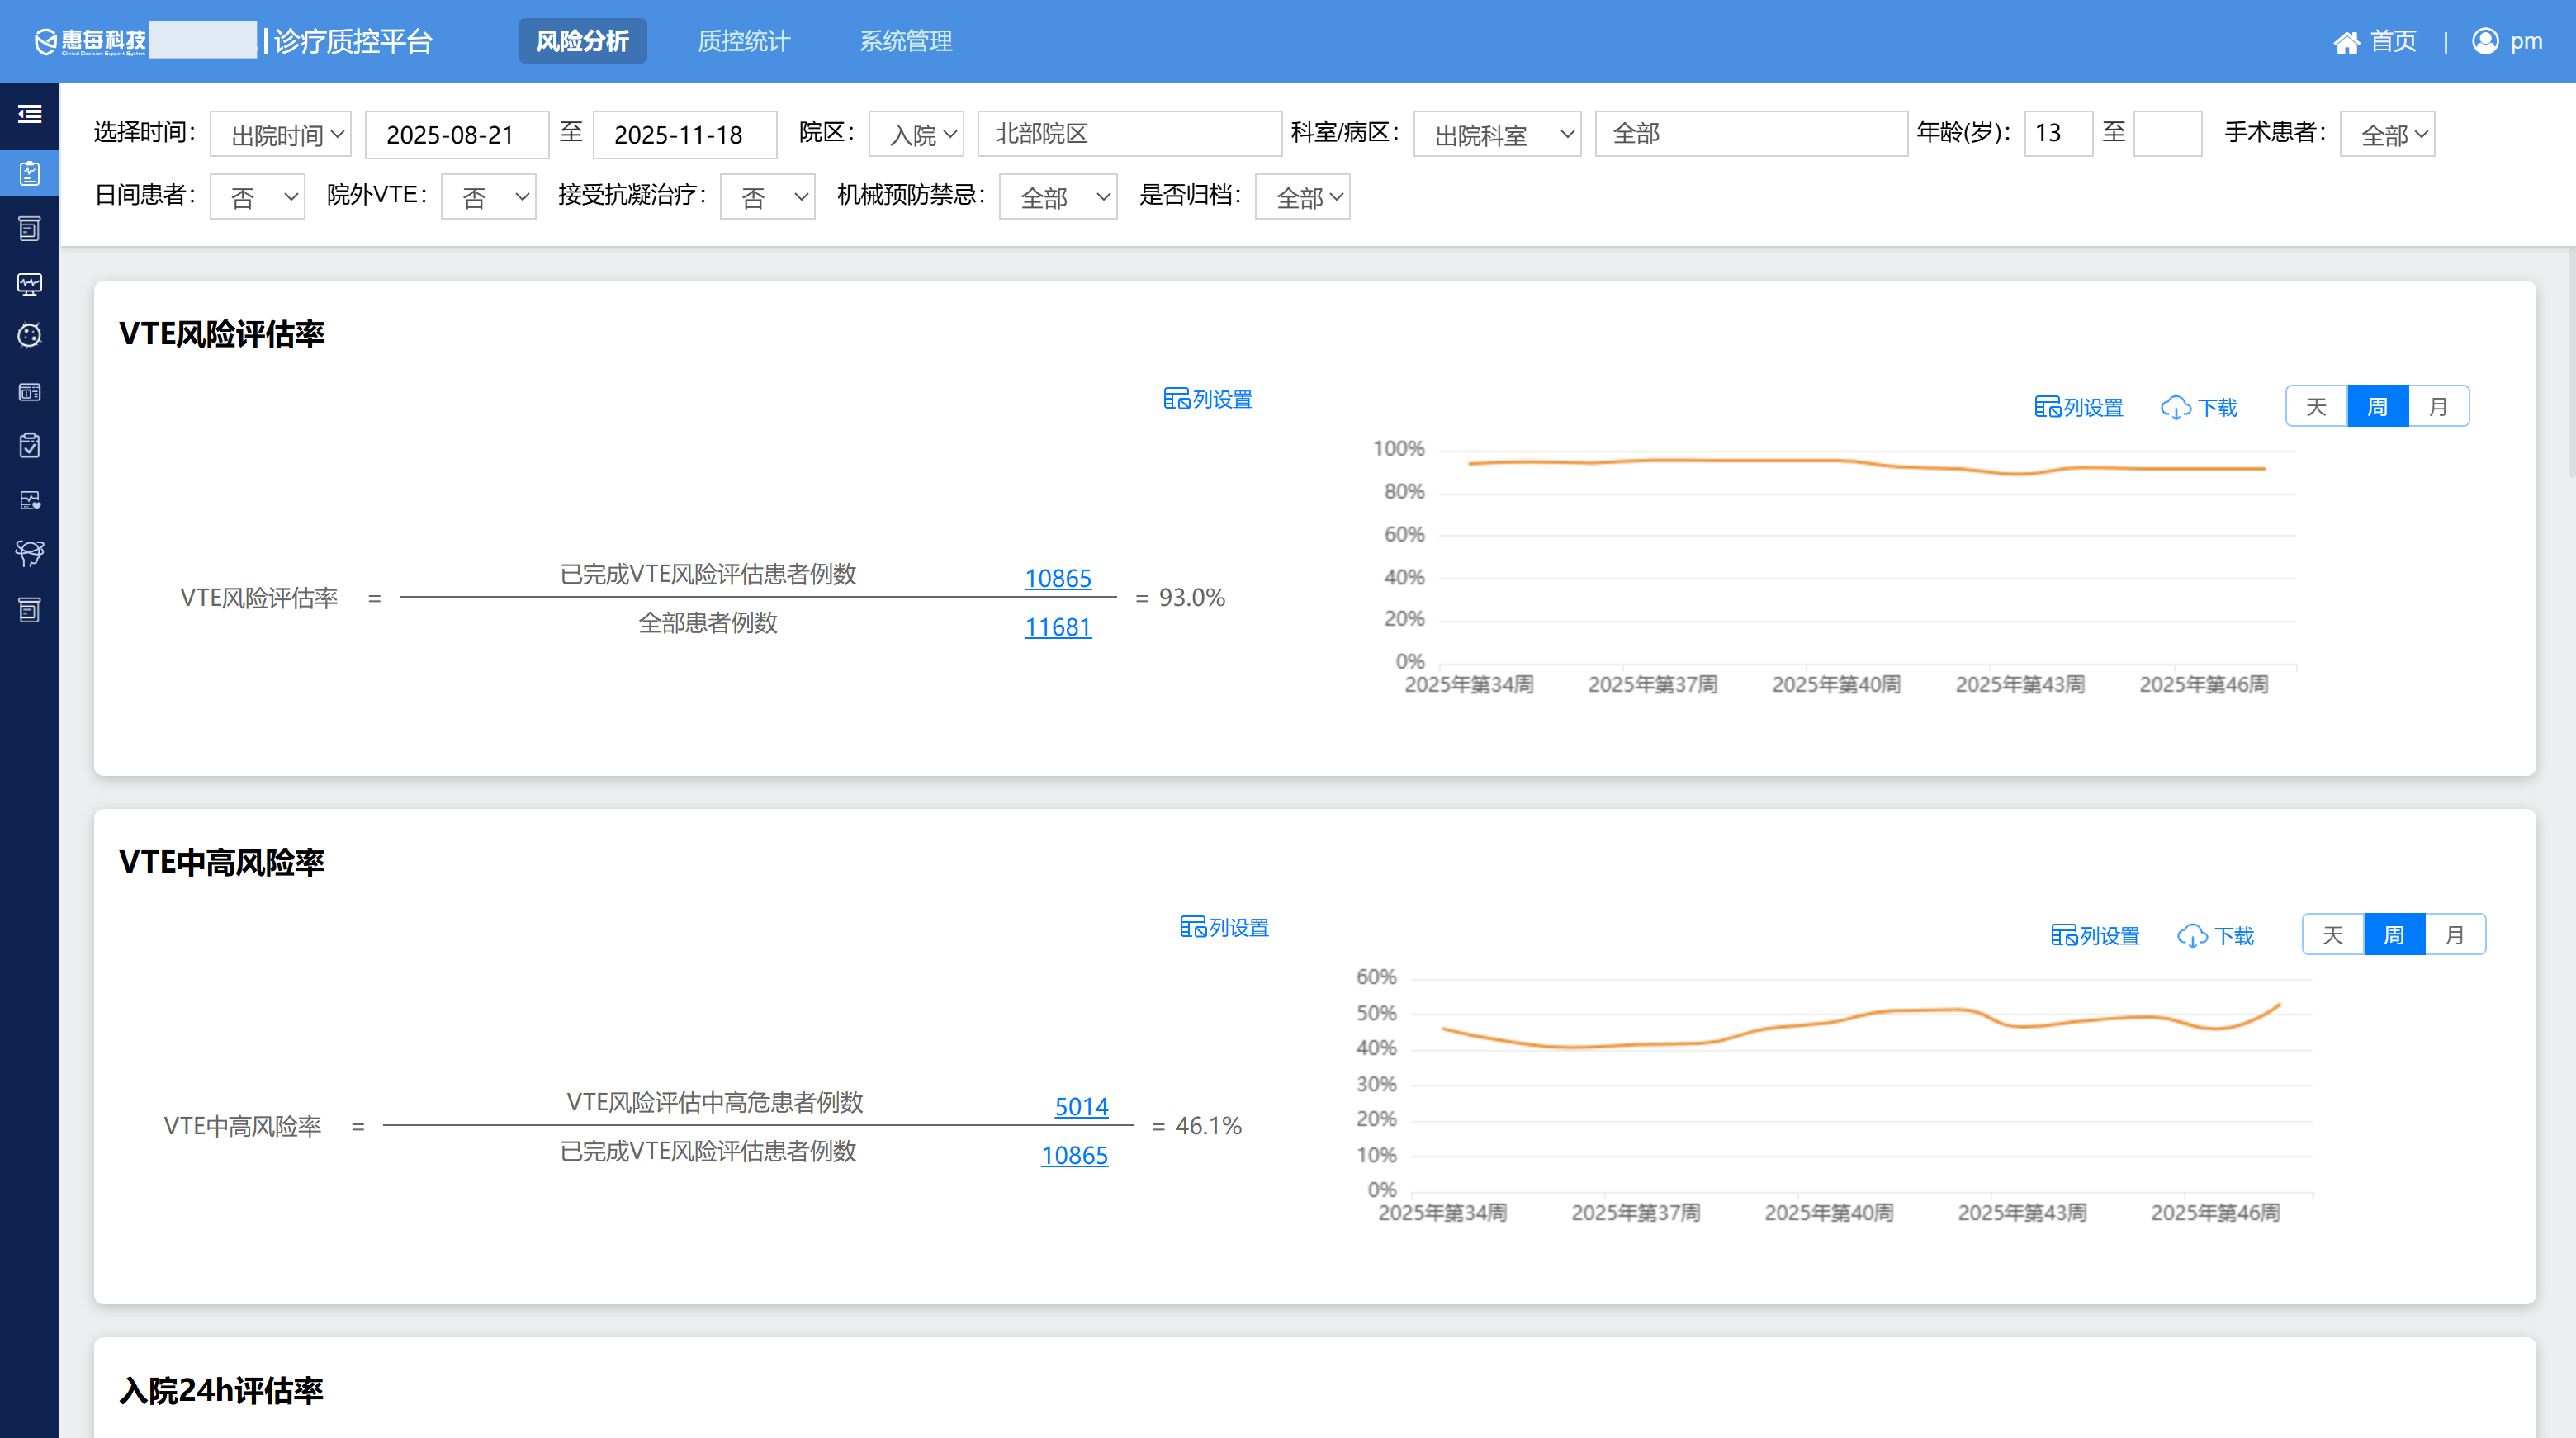Screen dimensions: 2576x1438
Task: Open the 系统管理 menu
Action: (906, 41)
